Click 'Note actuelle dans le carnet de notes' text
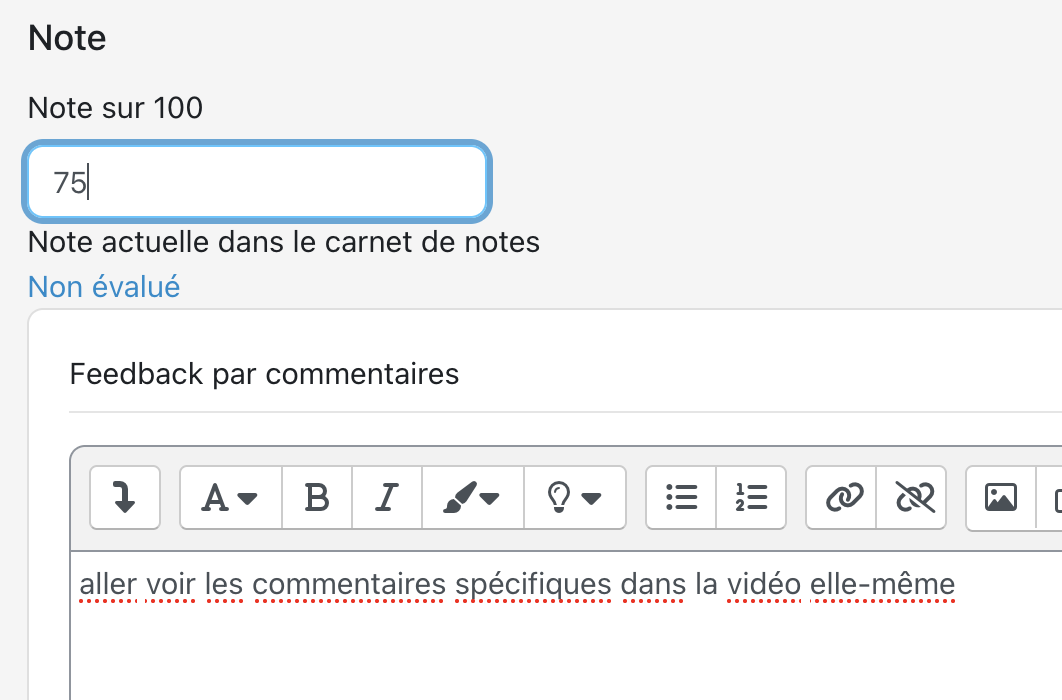Screen dimensions: 1062x700 pos(284,242)
